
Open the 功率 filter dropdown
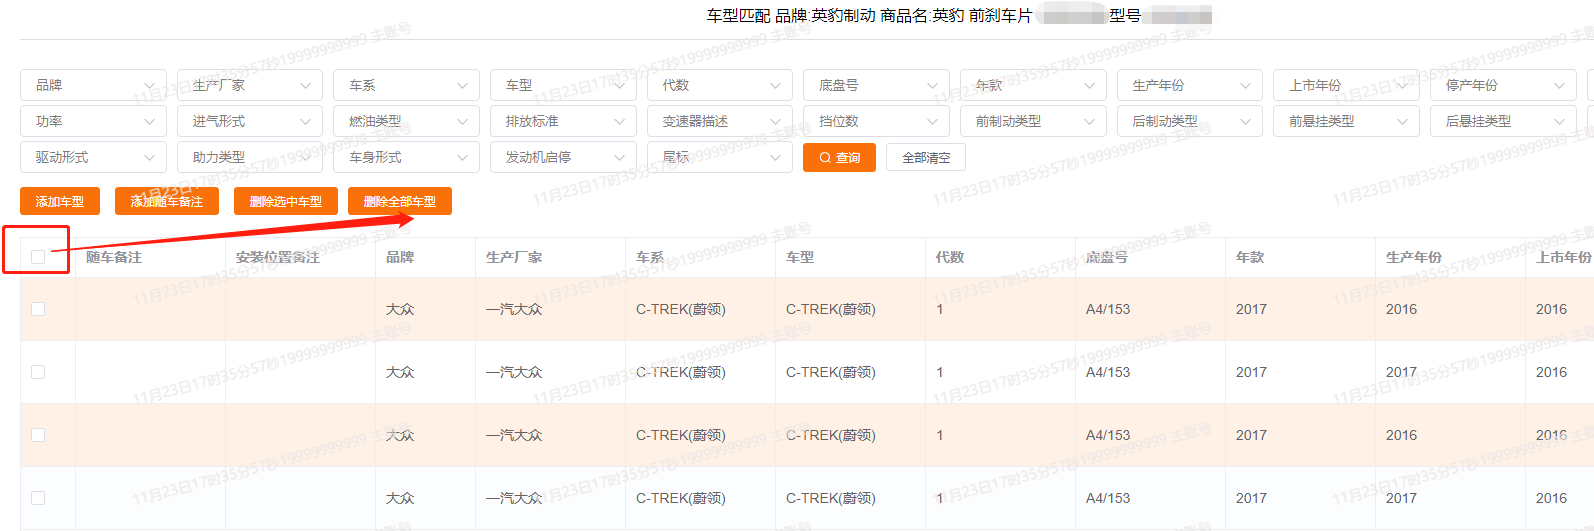[93, 121]
